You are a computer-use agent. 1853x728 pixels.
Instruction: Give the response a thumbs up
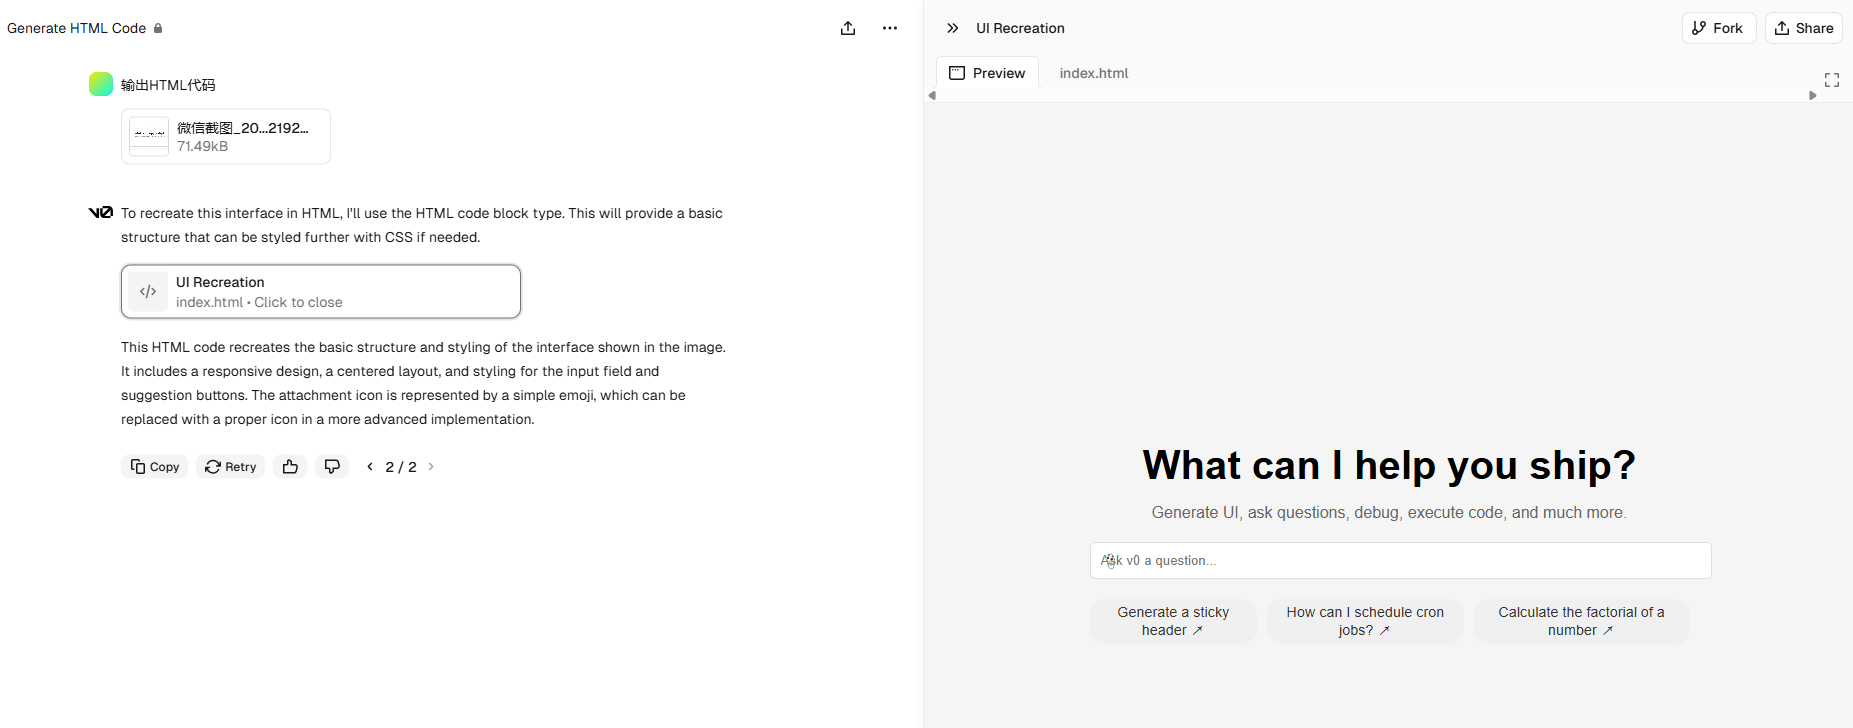click(x=290, y=467)
